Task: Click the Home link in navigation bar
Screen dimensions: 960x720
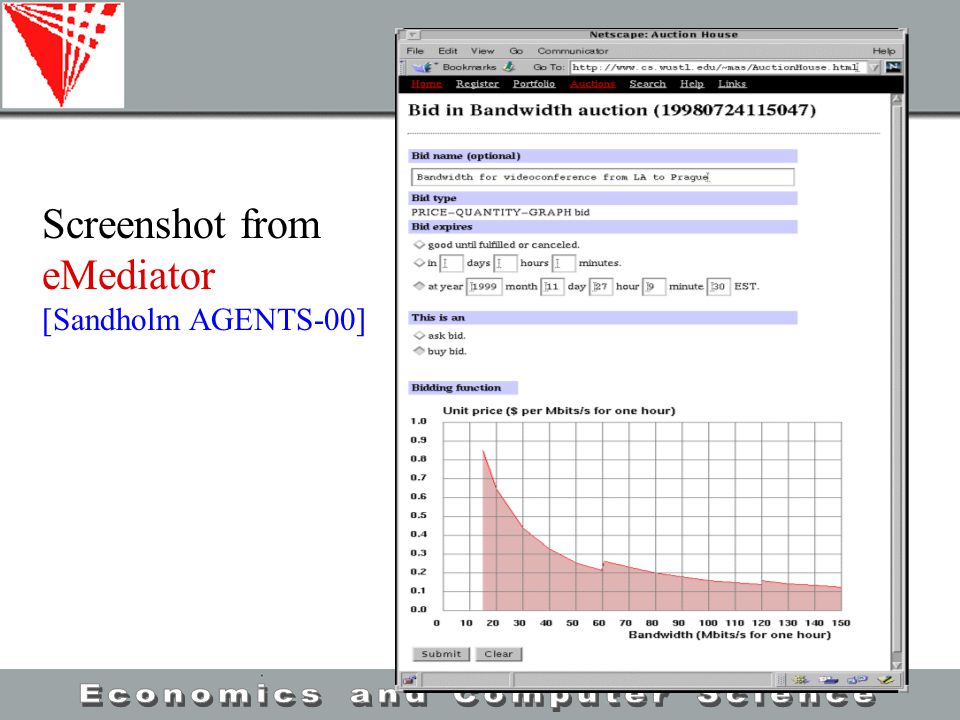Action: tap(426, 84)
